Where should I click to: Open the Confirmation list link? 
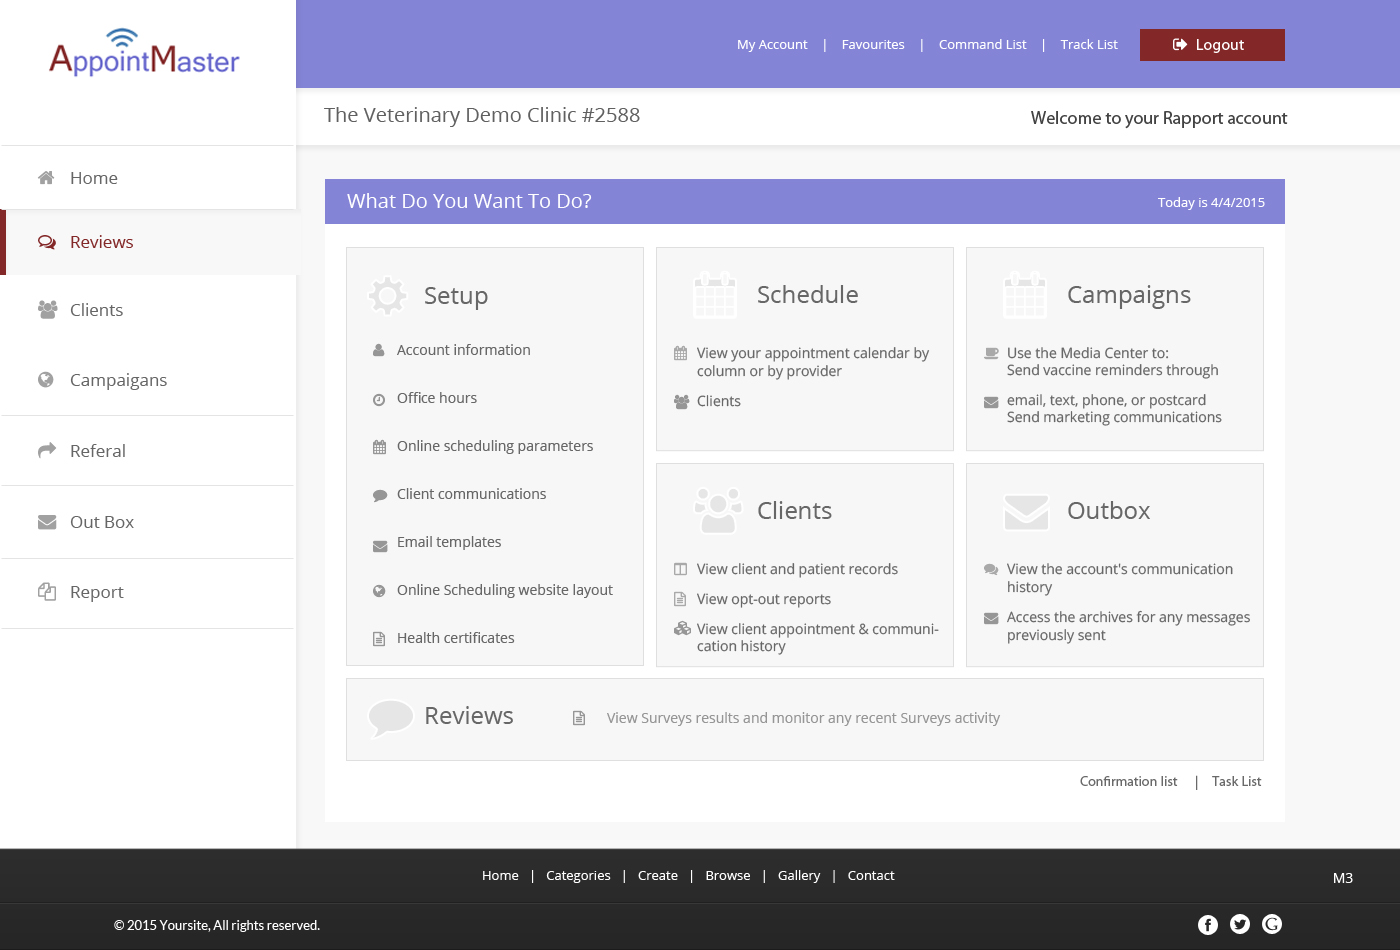[1128, 782]
